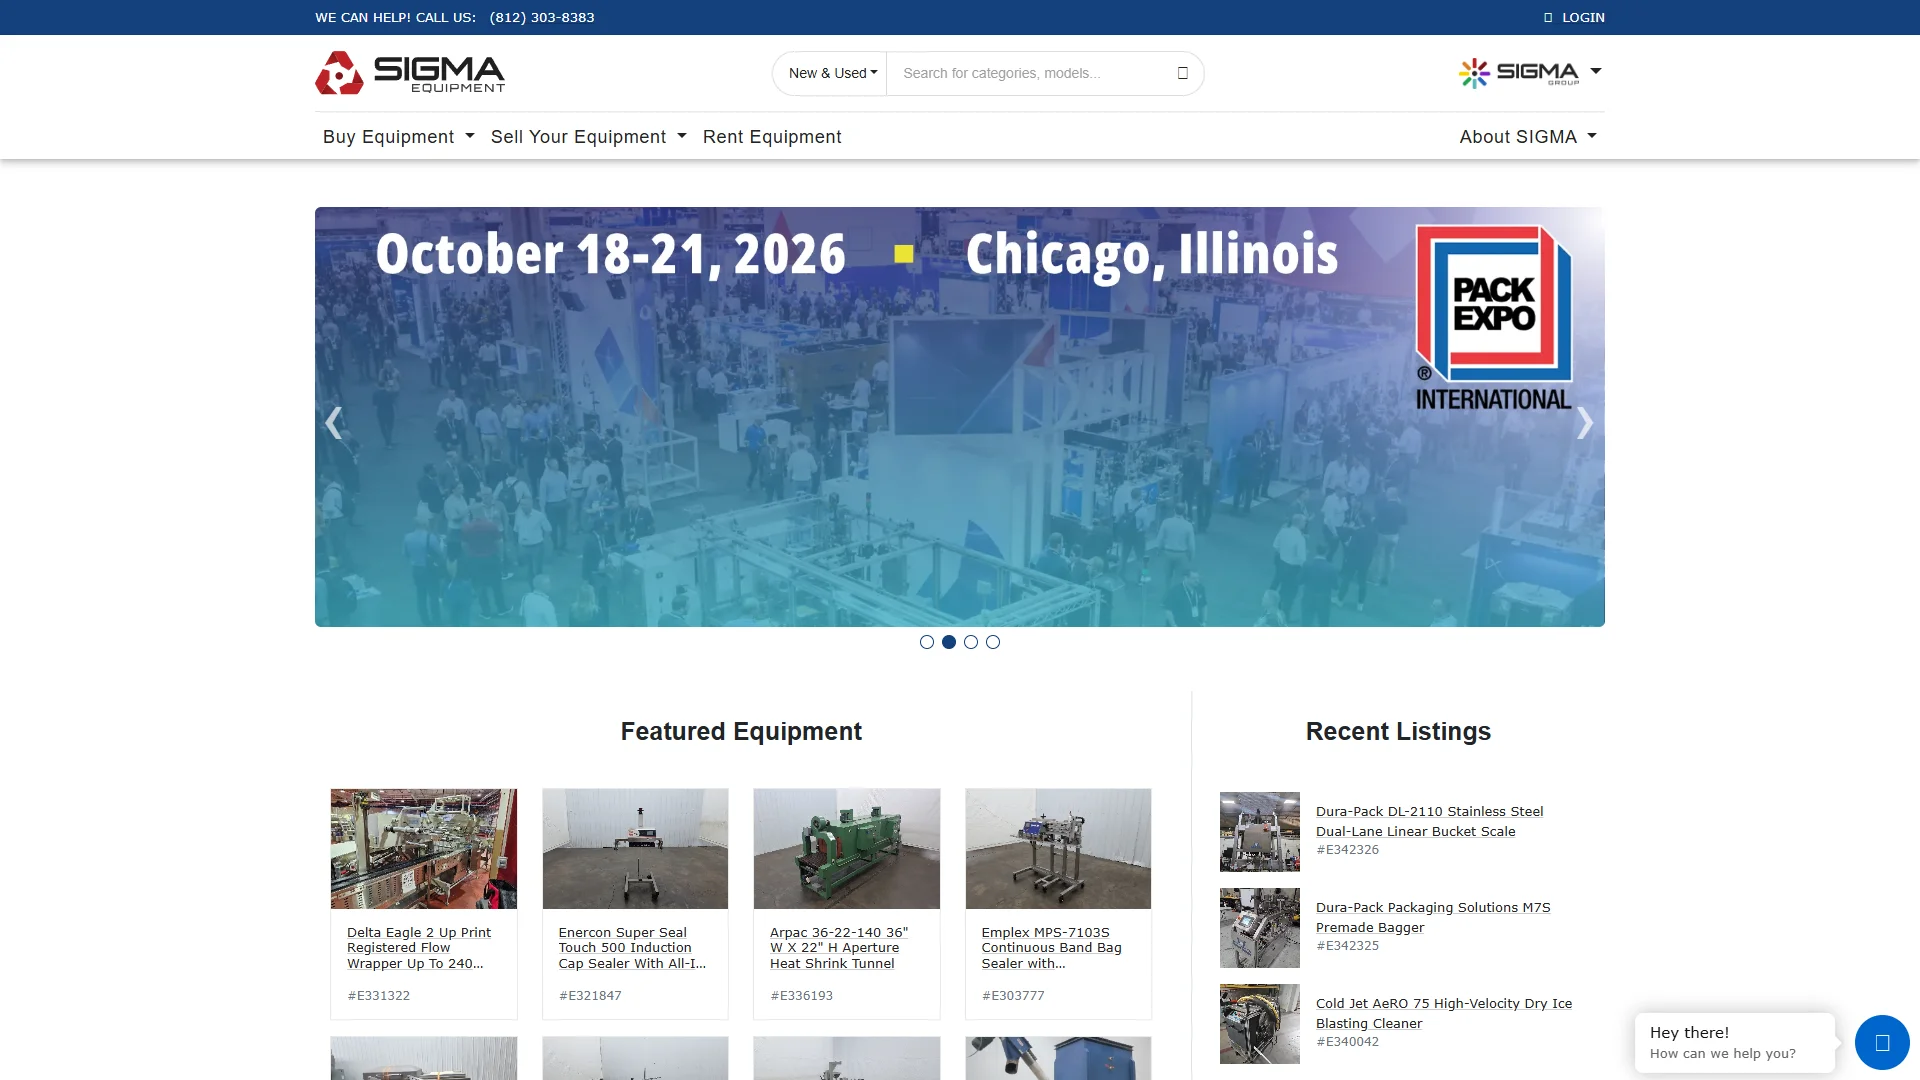The height and width of the screenshot is (1080, 1920).
Task: Select the fourth carousel indicator dot
Action: (993, 642)
